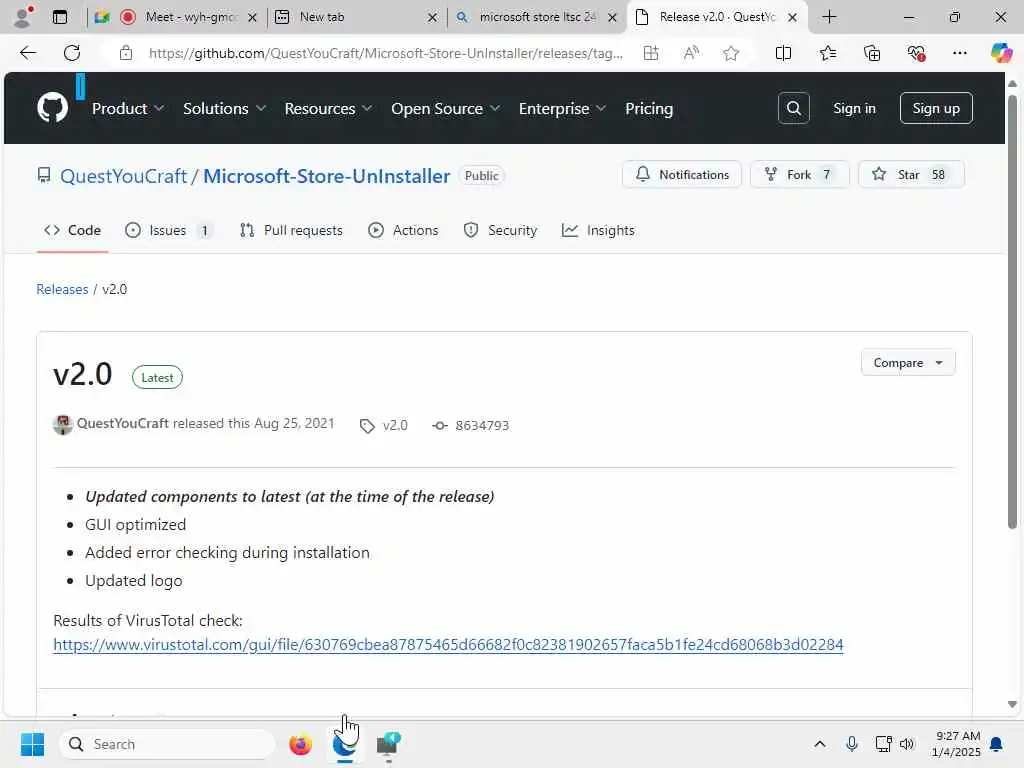Switch to the Meet browser tab

(176, 17)
